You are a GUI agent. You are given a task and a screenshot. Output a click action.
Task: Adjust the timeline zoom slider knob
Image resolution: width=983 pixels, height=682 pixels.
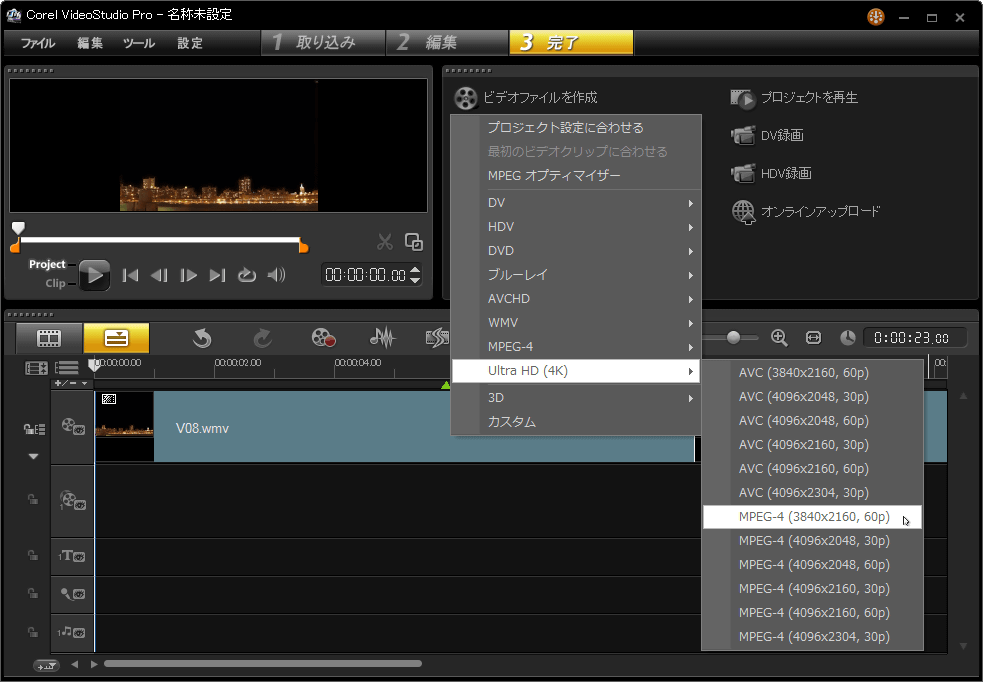tap(733, 338)
